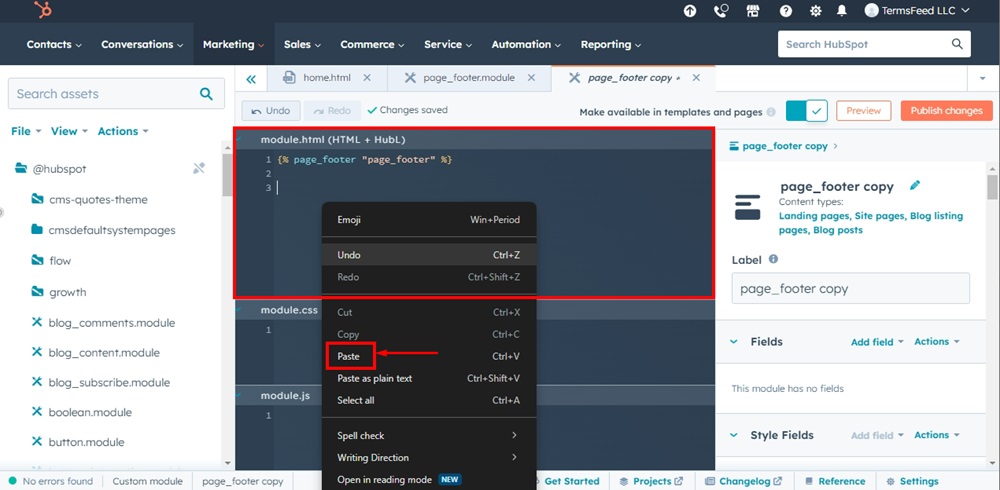
Task: Choose Undo from the context menu
Action: [x=429, y=255]
